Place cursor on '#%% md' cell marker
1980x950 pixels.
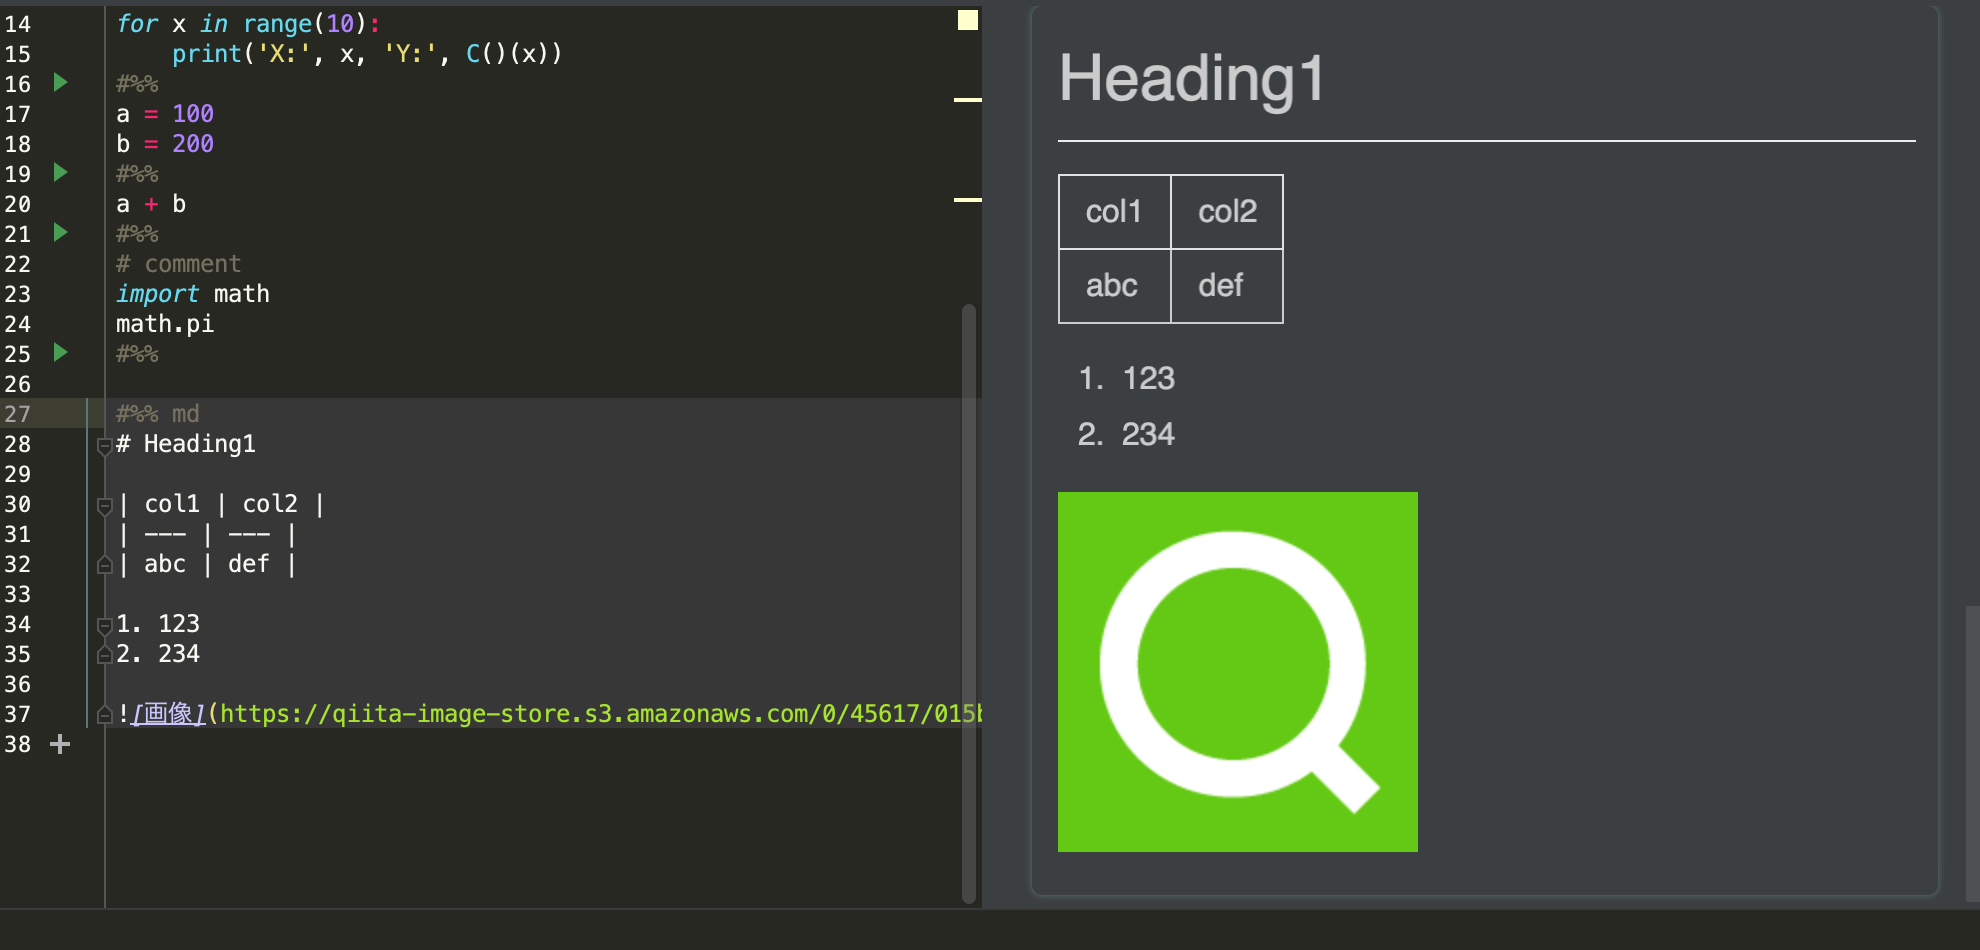click(158, 414)
